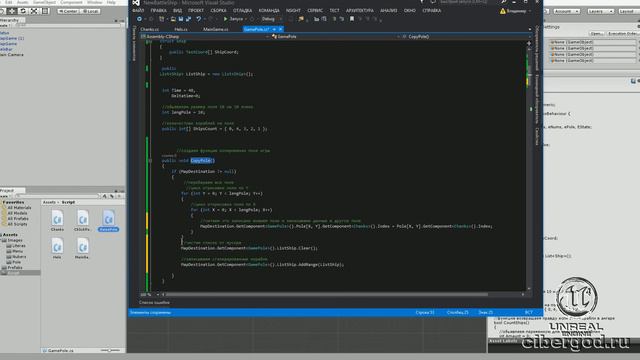This screenshot has width=640, height=360.
Task: Open the ОКНО menu in Visual Studio
Action: click(x=410, y=11)
